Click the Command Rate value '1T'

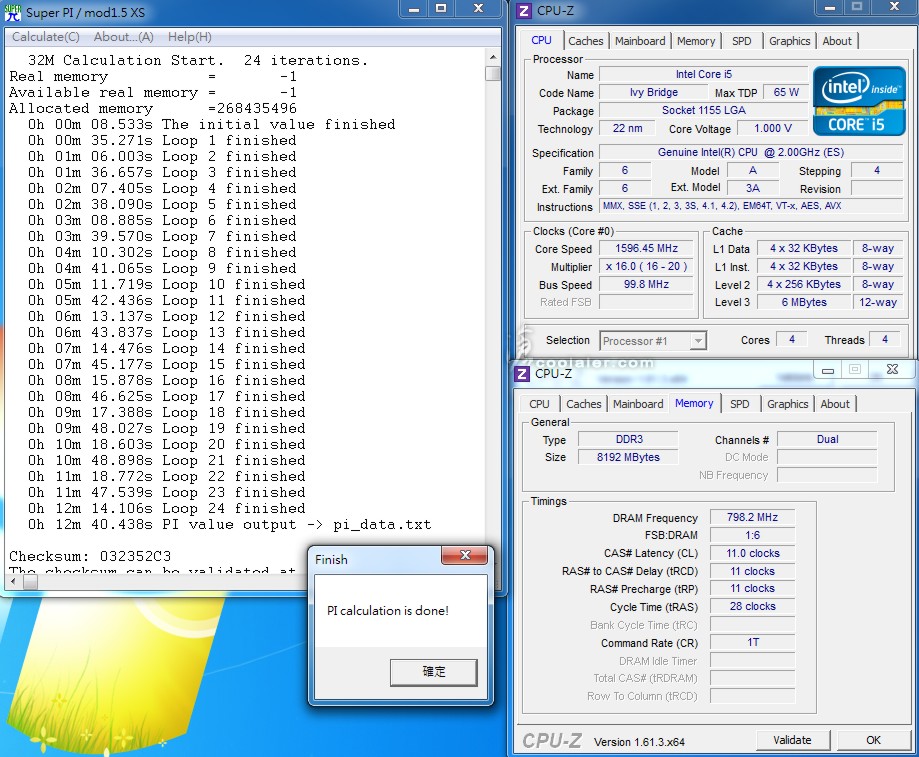[x=752, y=643]
